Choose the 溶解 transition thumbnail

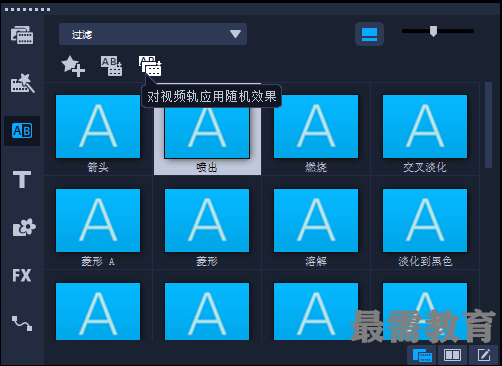pos(316,220)
